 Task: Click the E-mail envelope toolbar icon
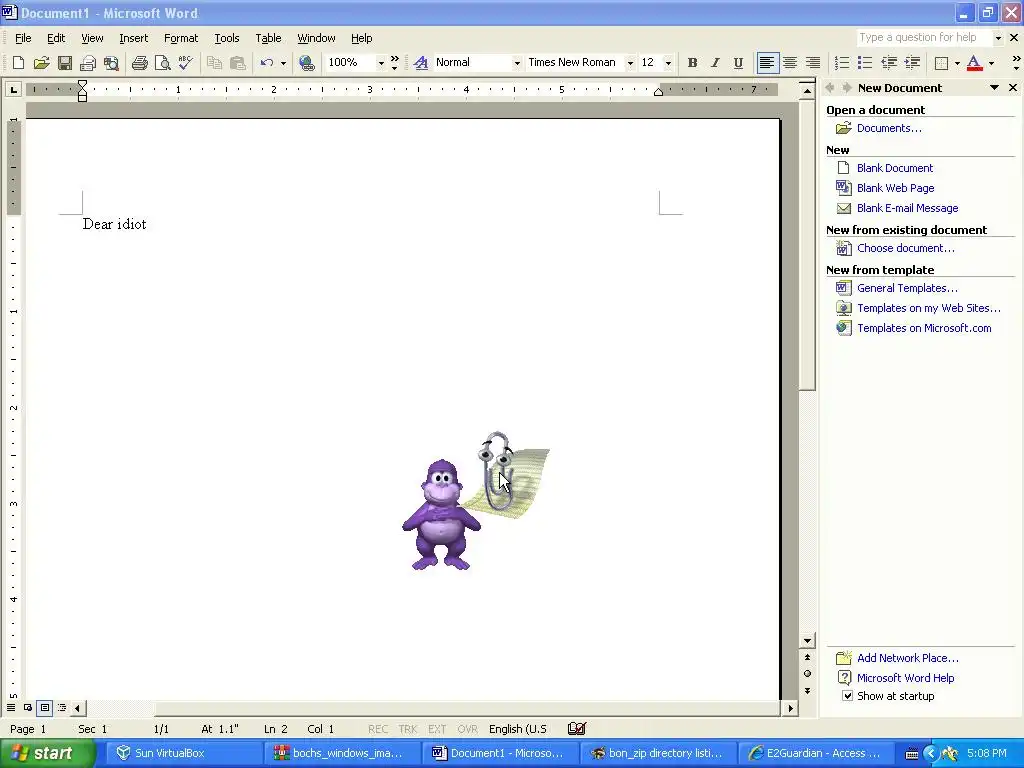[88, 63]
